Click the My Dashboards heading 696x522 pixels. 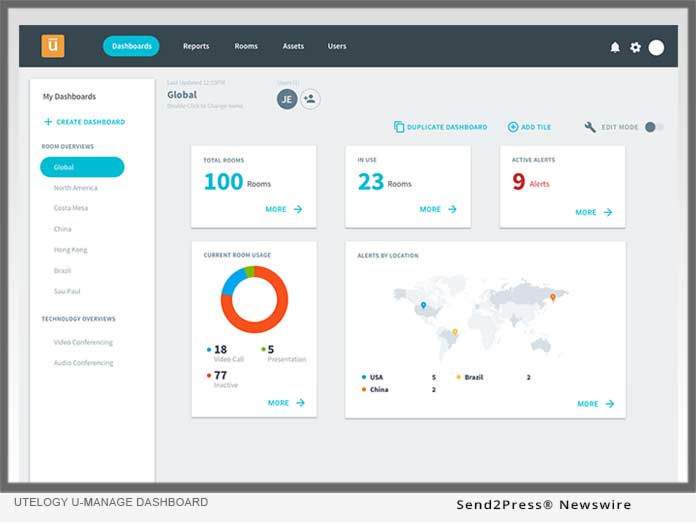69,96
